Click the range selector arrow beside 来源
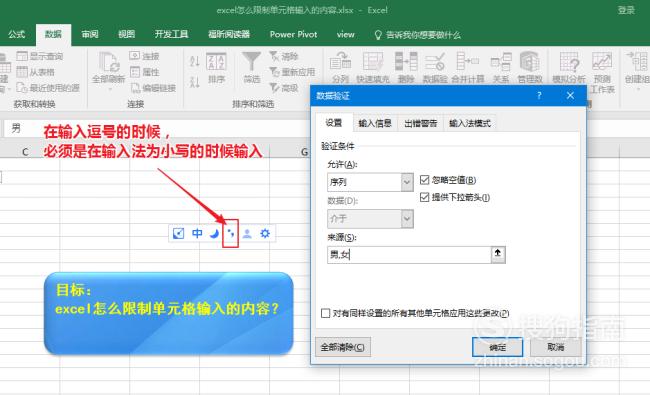The image size is (650, 395). (x=498, y=254)
